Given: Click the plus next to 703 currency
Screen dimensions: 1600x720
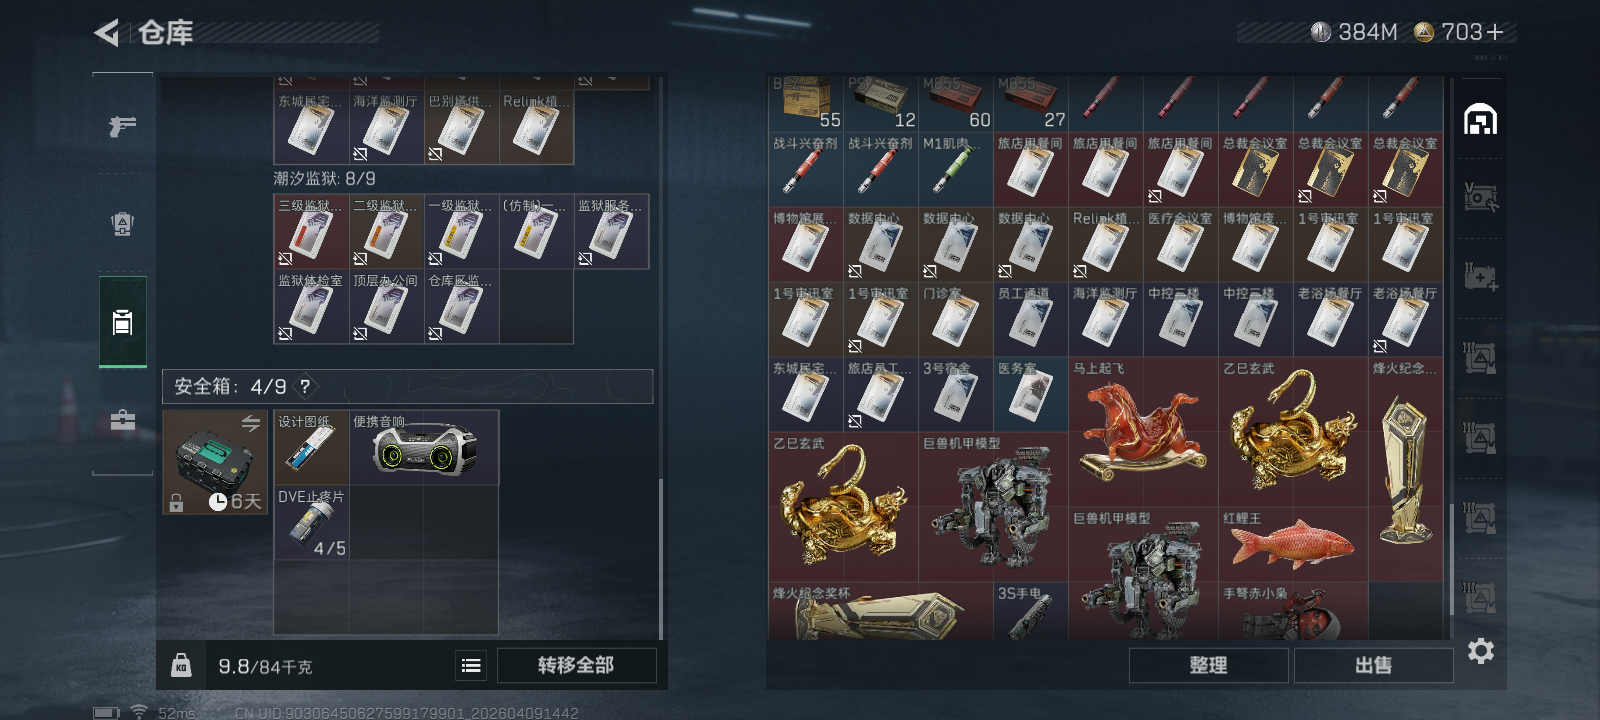Looking at the screenshot, I should tap(1495, 32).
